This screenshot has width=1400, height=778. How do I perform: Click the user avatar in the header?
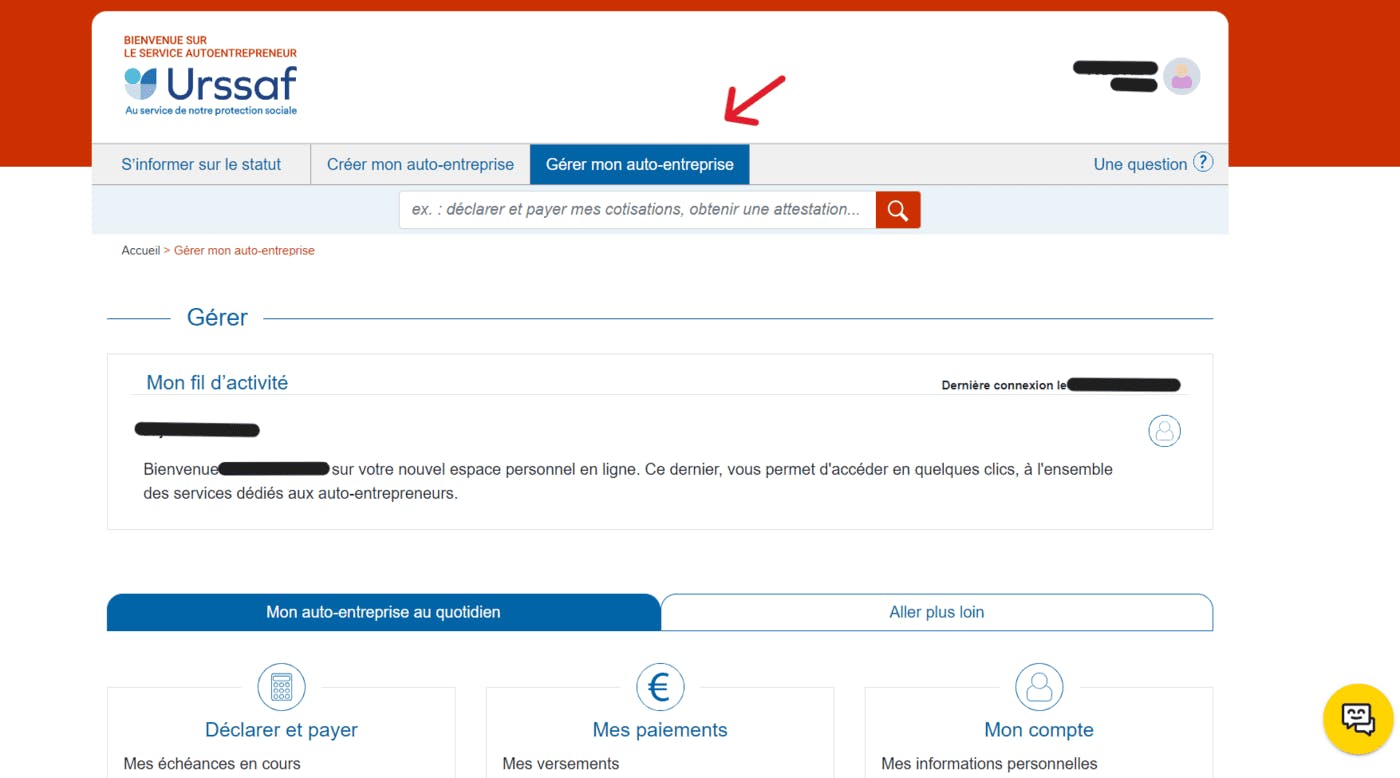(1181, 75)
